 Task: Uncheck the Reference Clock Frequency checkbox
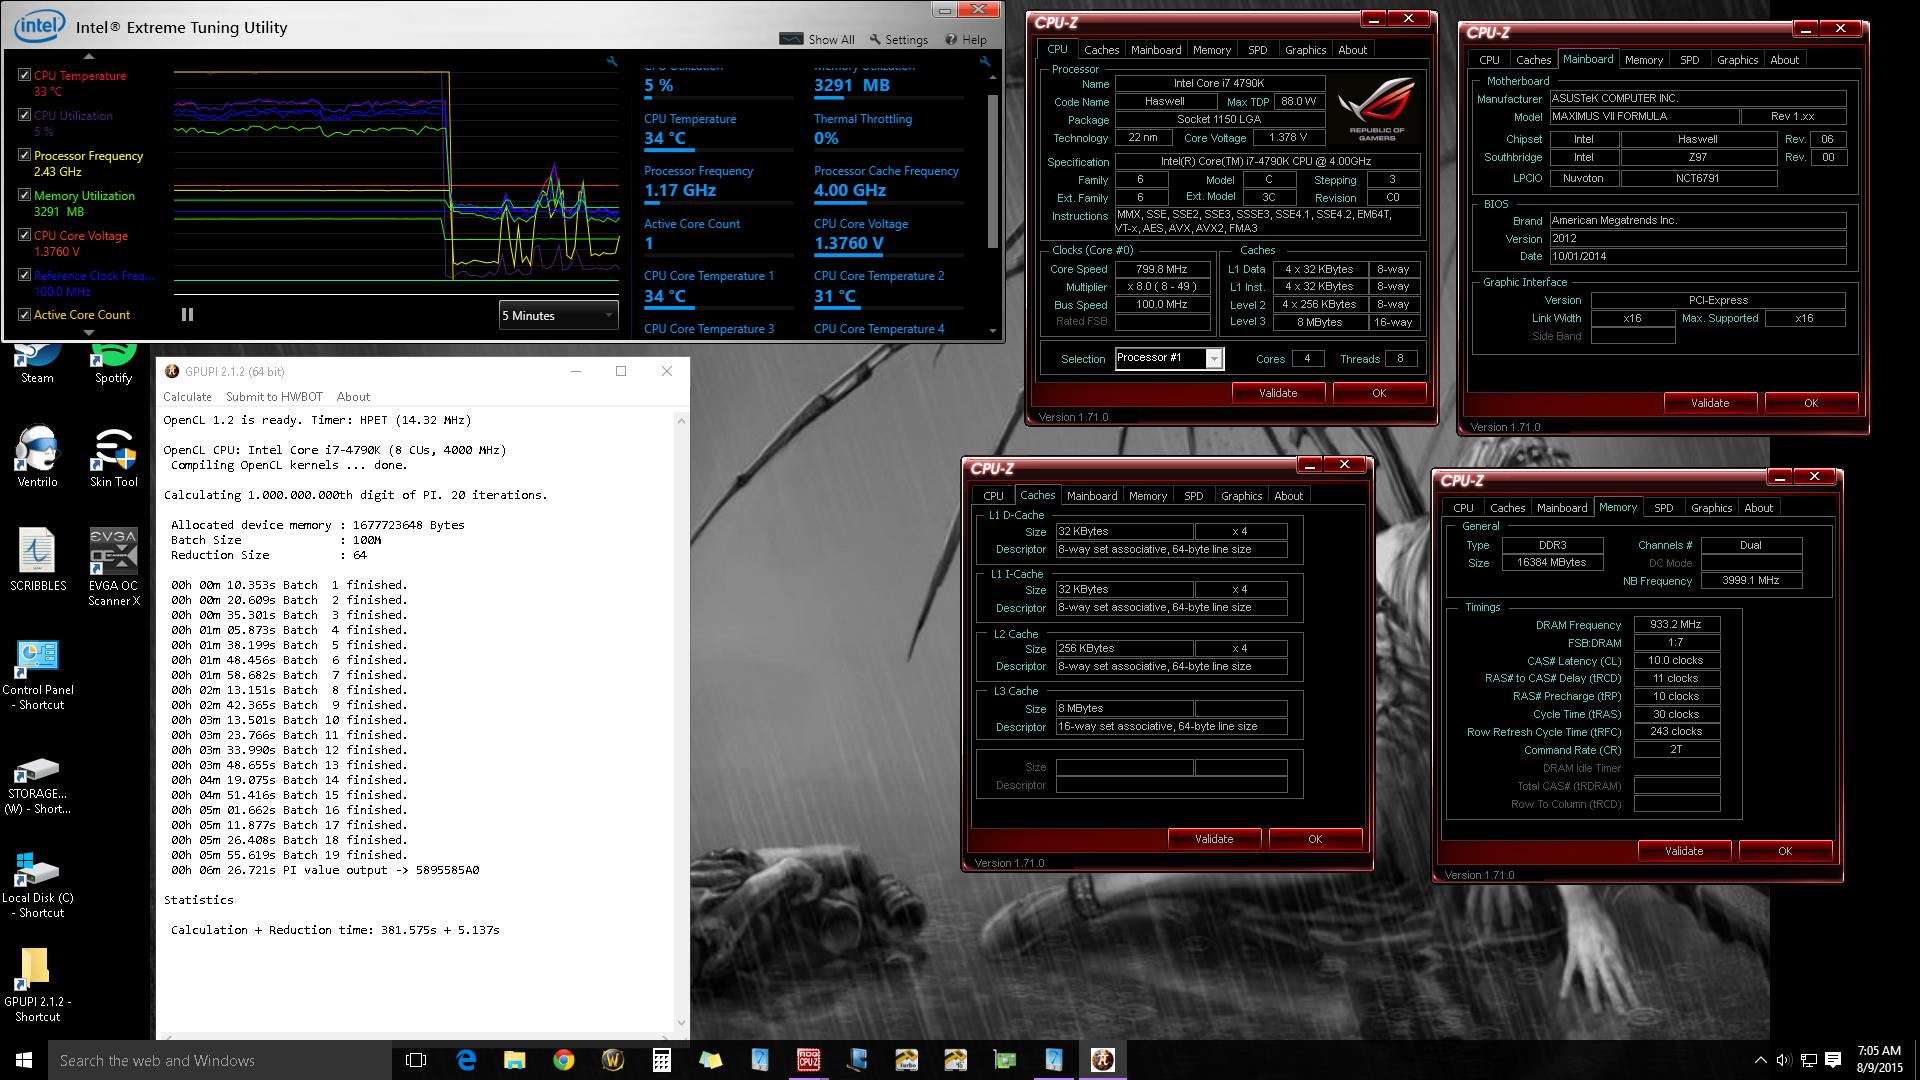(x=24, y=275)
